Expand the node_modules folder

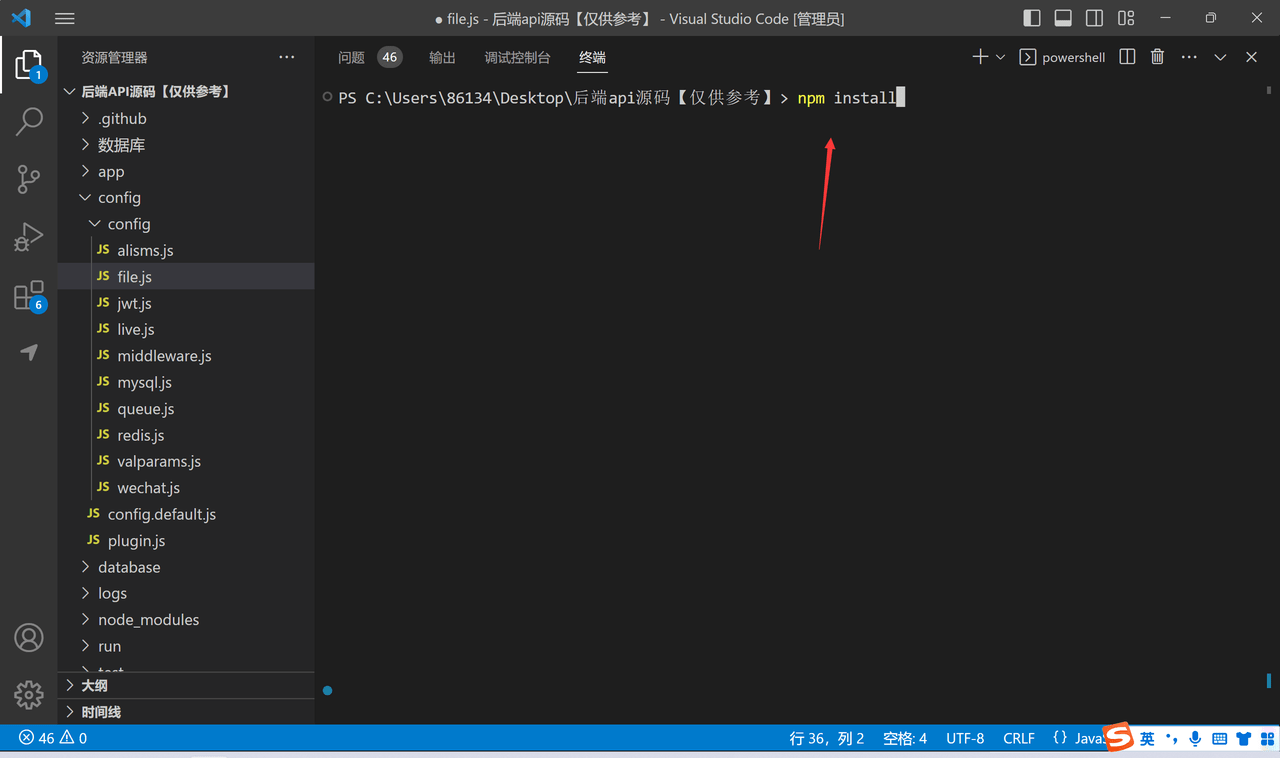(x=186, y=620)
